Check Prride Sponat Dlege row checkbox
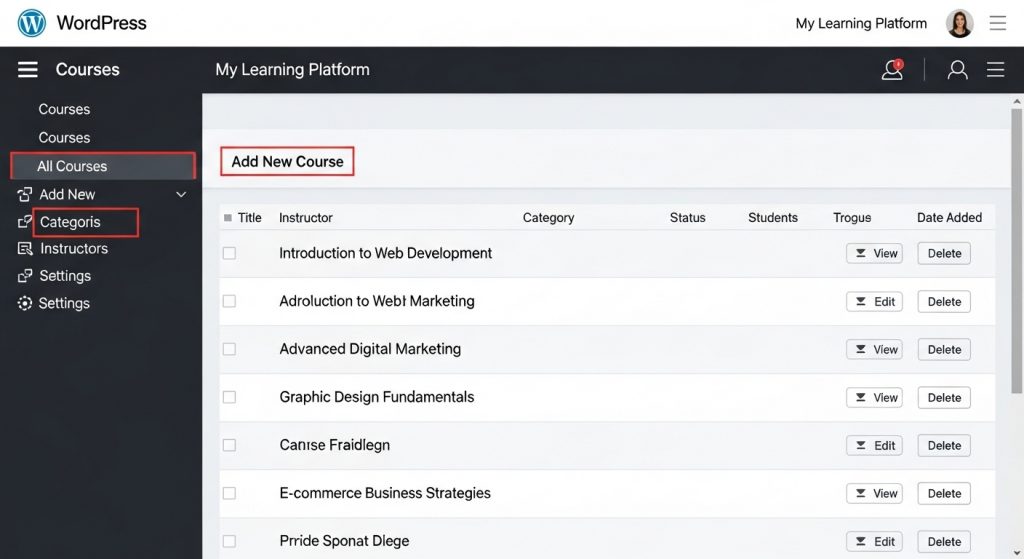Screen dimensions: 1024x559 tap(229, 541)
